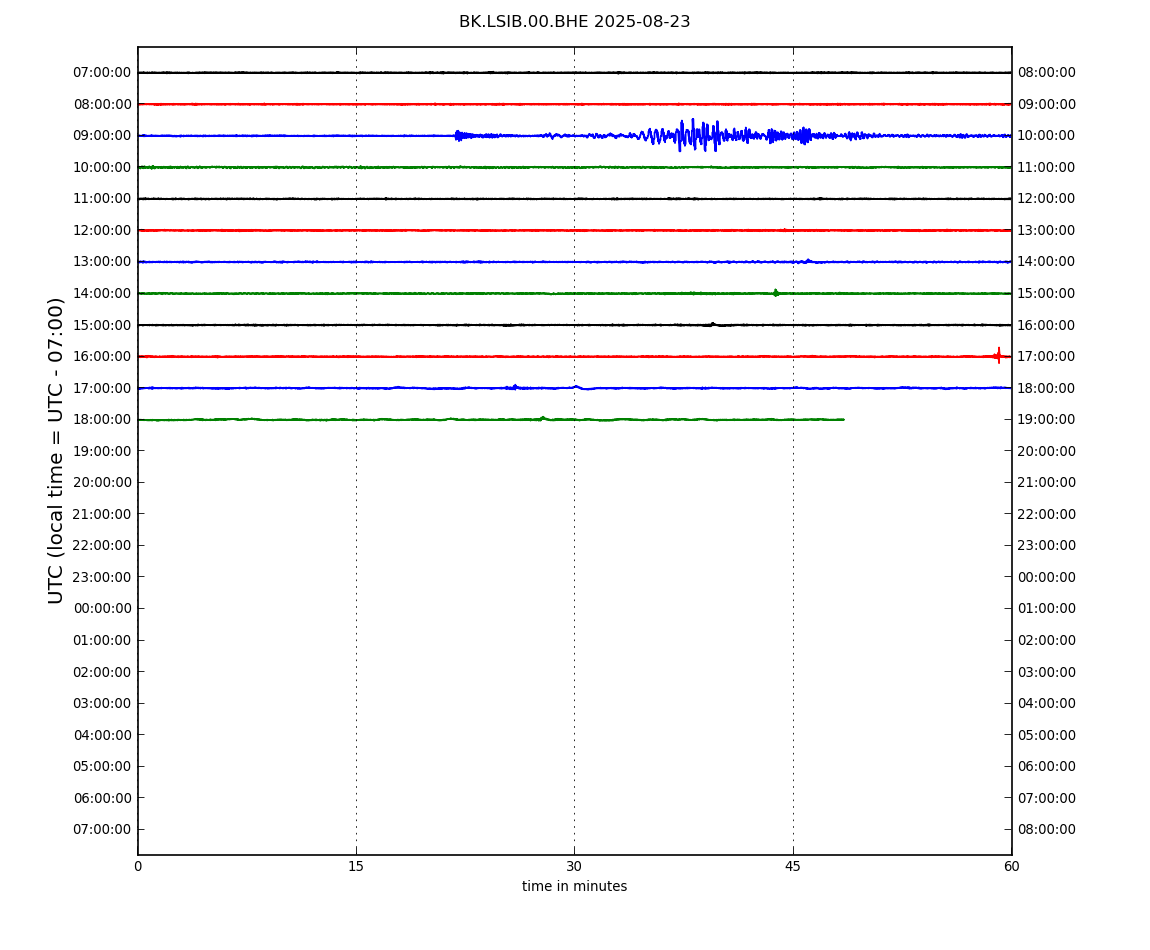Click left-axis time label 21:00:00
Viewport: 1150px width, 950px height.
click(x=103, y=514)
